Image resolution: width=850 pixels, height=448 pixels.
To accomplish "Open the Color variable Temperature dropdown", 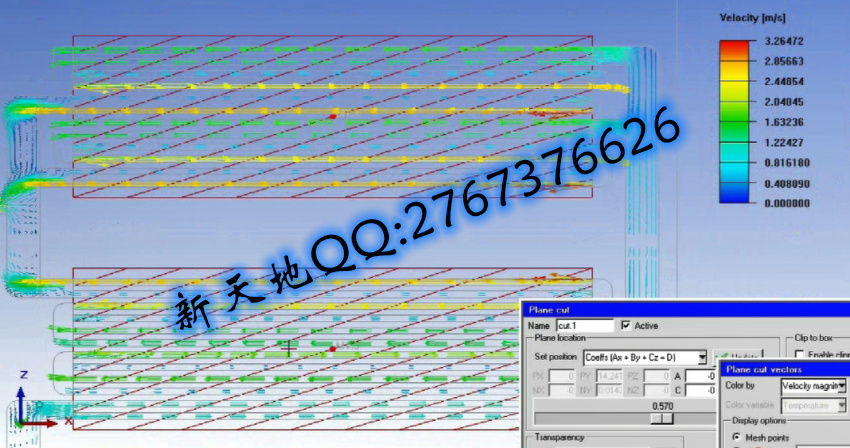I will coord(842,405).
